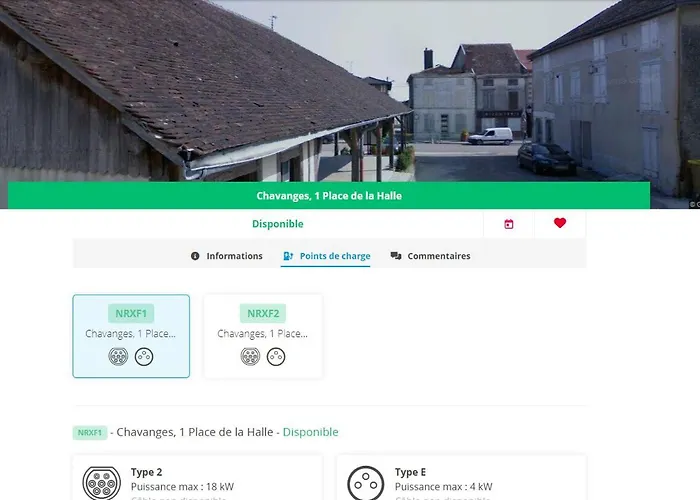Click Puissance max : 18 kW text

[182, 487]
